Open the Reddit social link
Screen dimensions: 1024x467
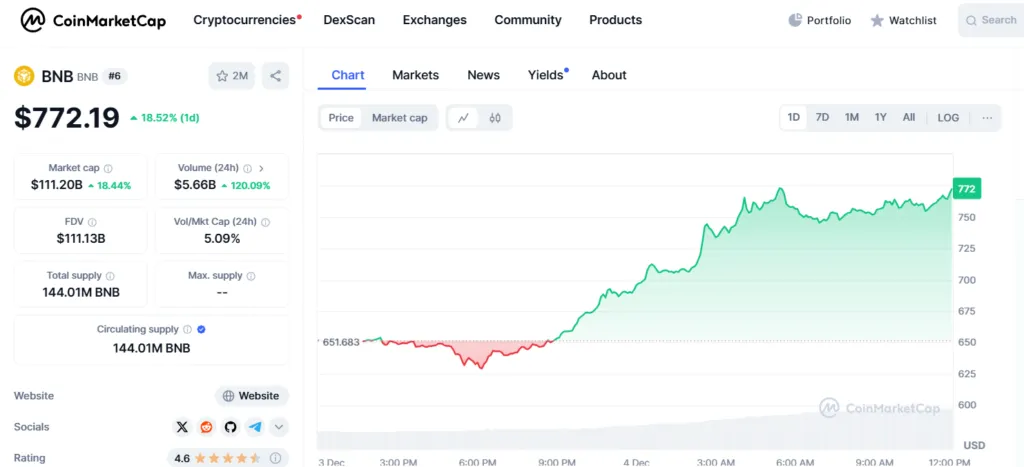pos(206,427)
